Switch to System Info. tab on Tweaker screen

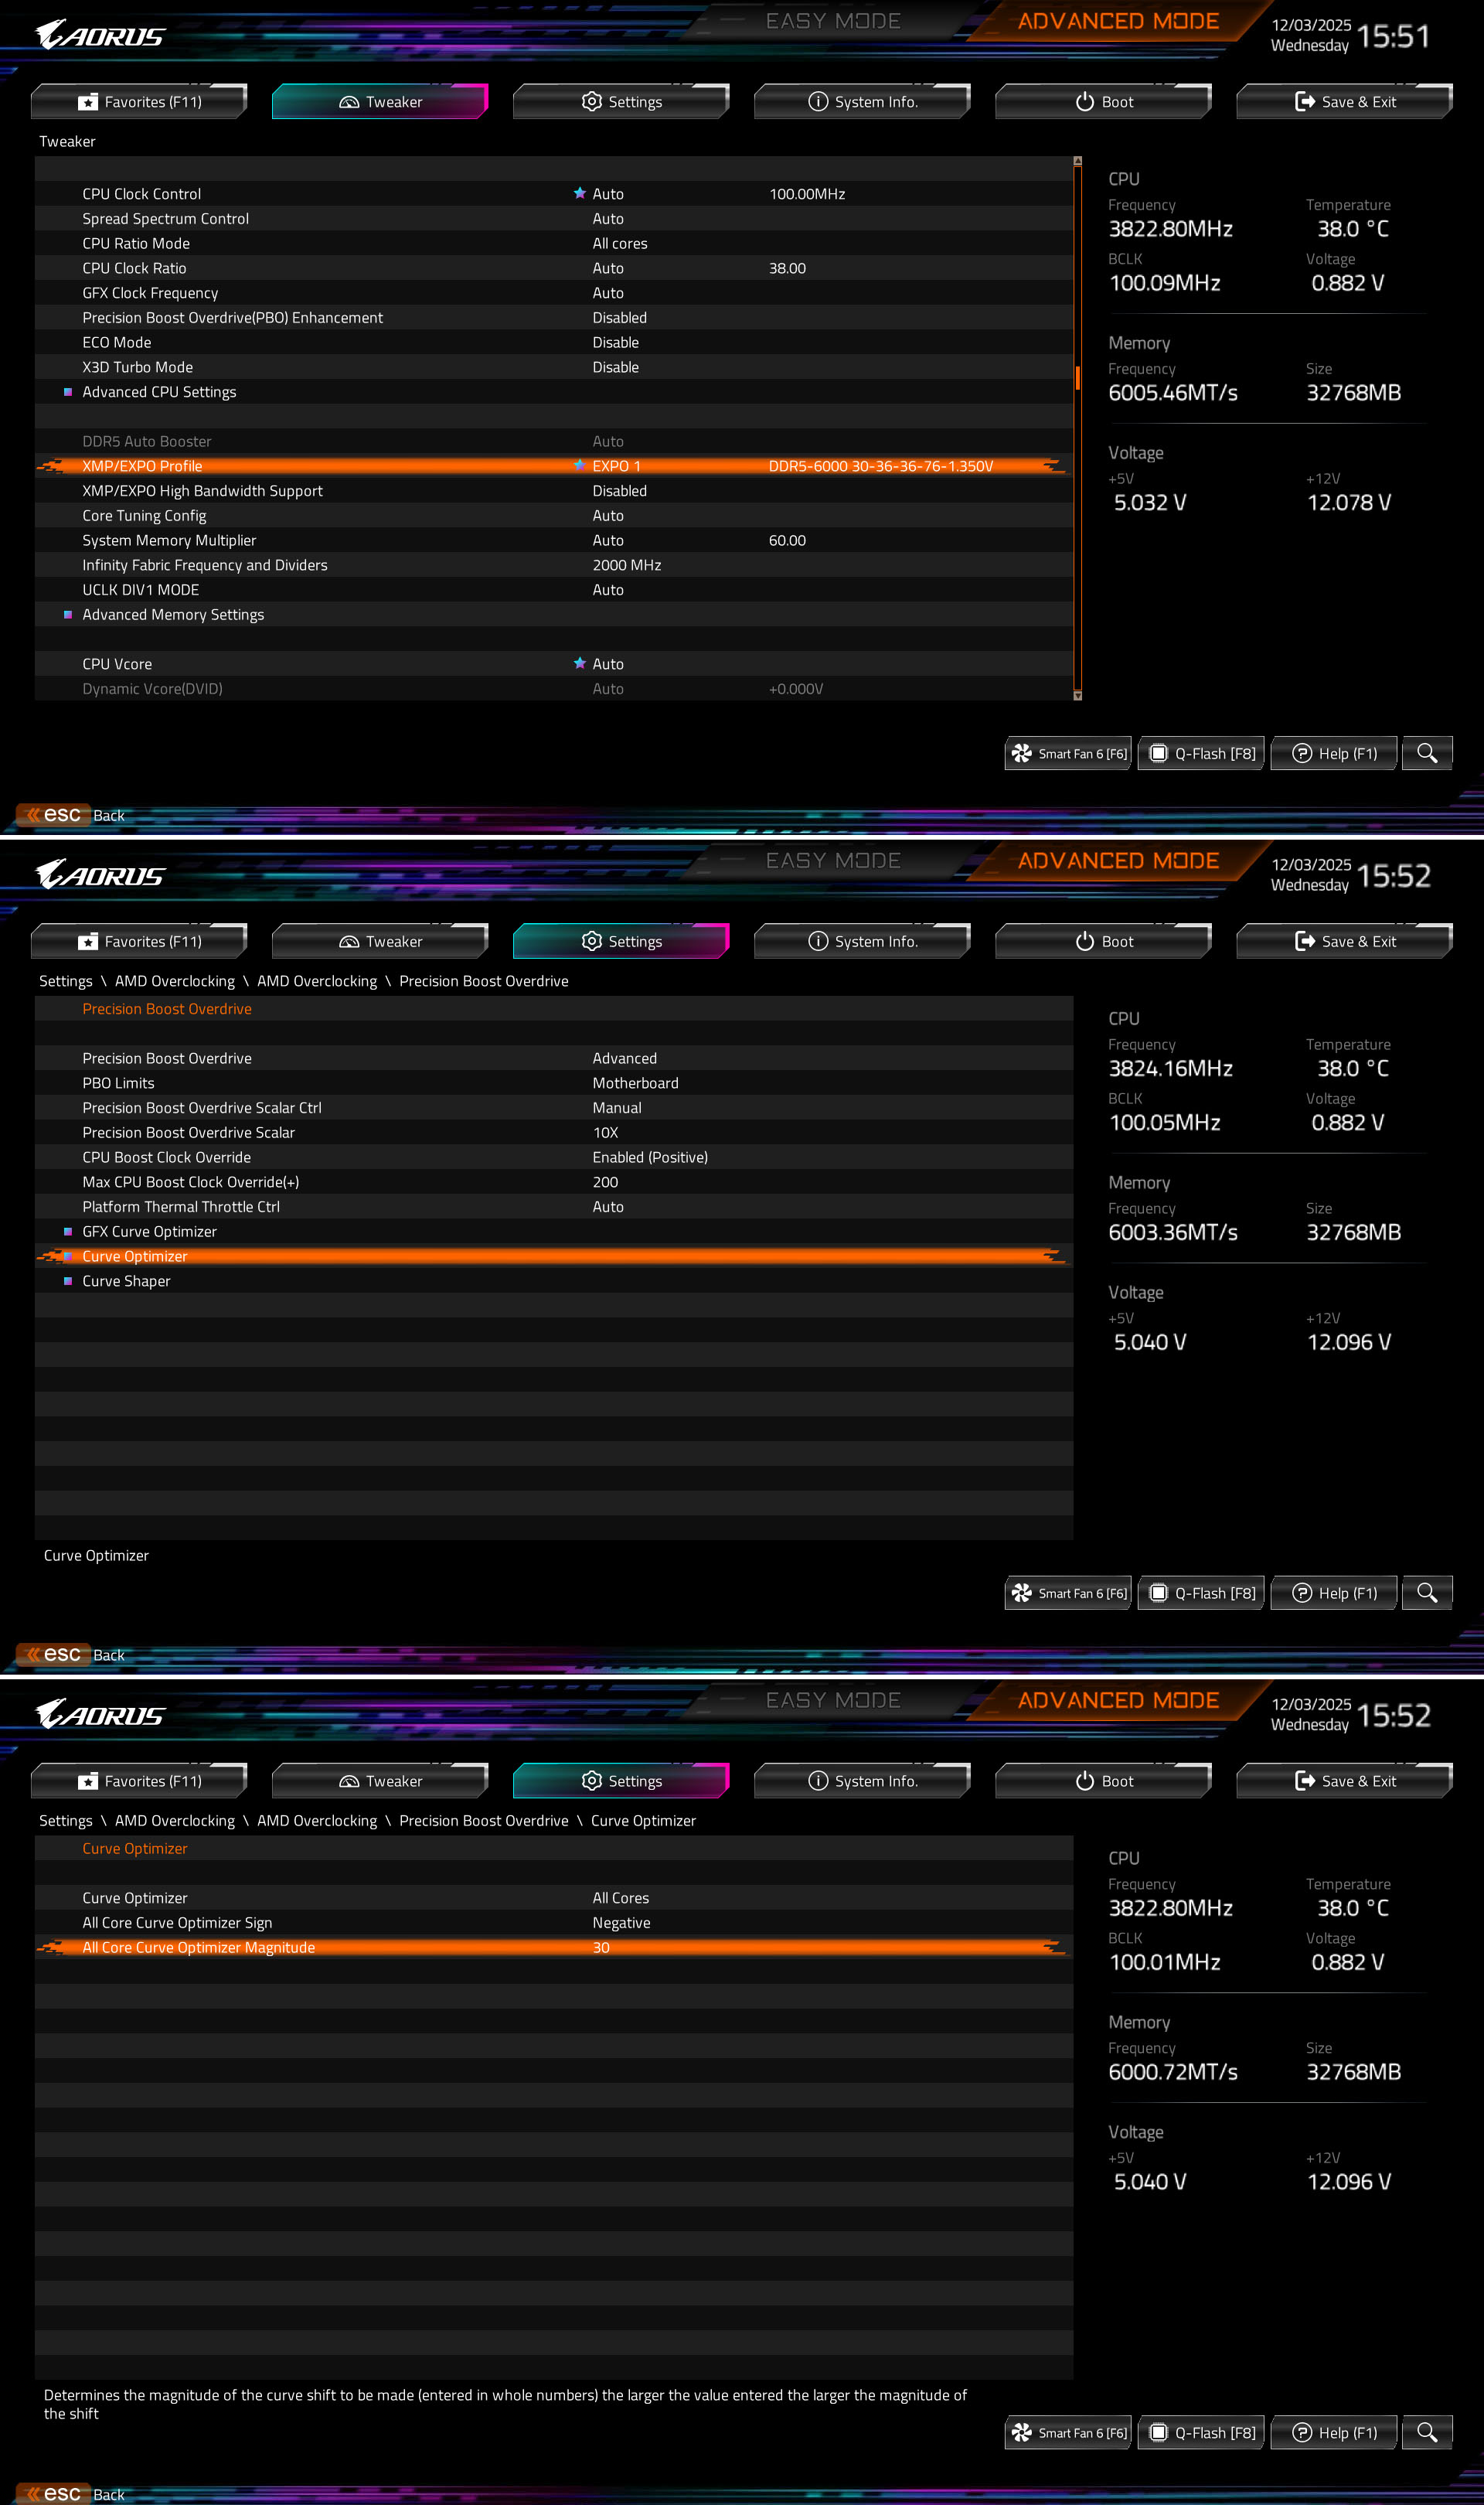click(862, 102)
